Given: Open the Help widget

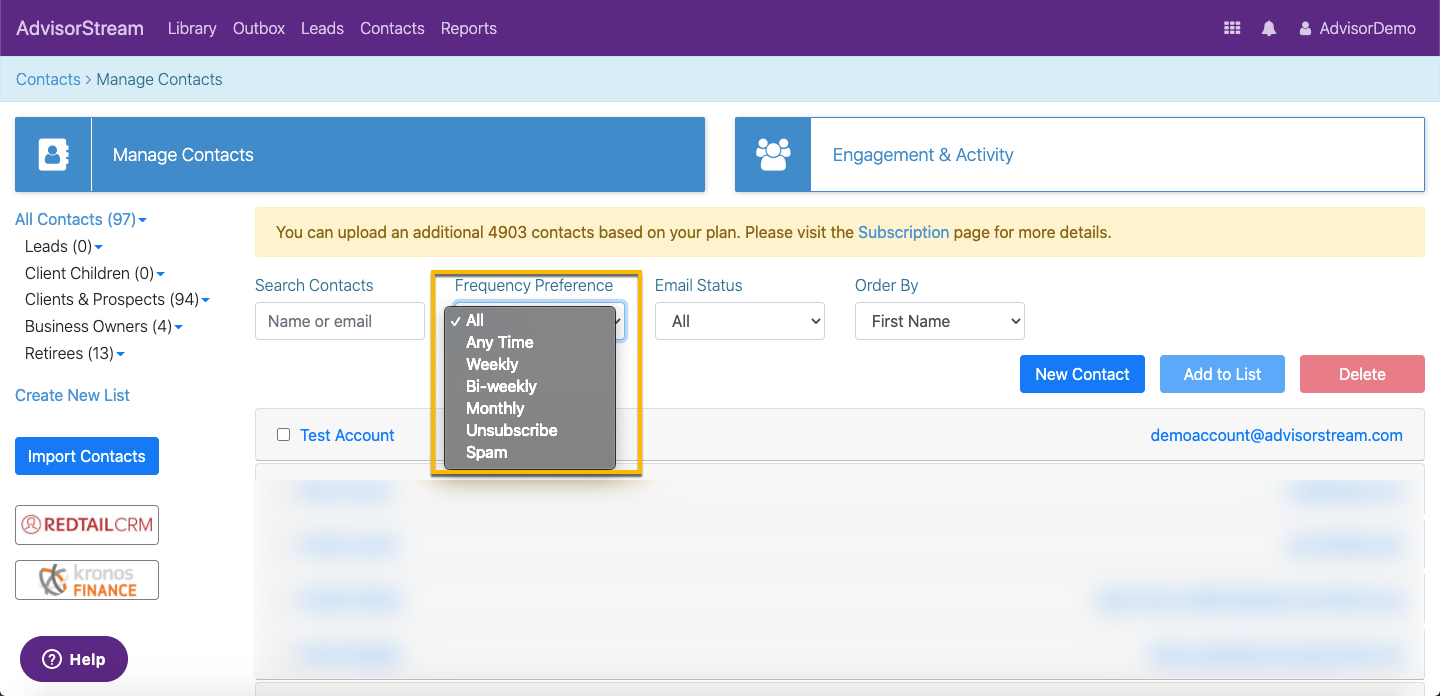Looking at the screenshot, I should (x=74, y=659).
